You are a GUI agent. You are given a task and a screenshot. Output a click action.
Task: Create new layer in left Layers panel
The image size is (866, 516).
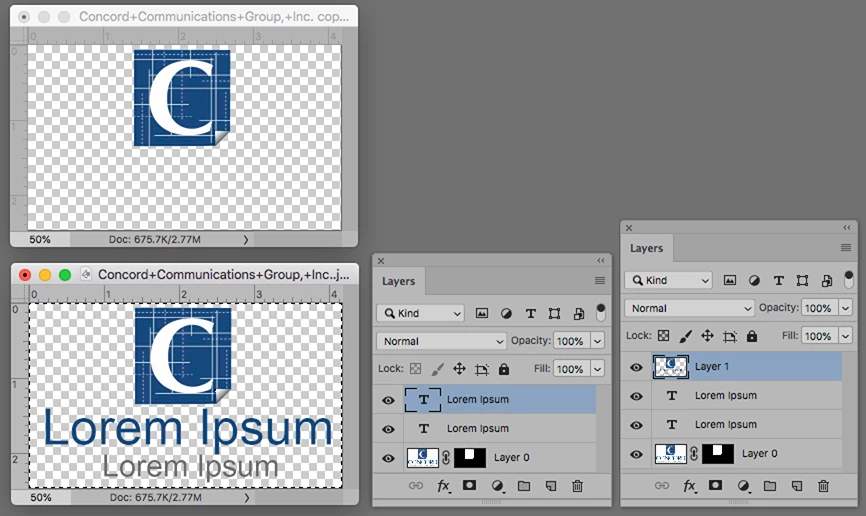point(551,486)
